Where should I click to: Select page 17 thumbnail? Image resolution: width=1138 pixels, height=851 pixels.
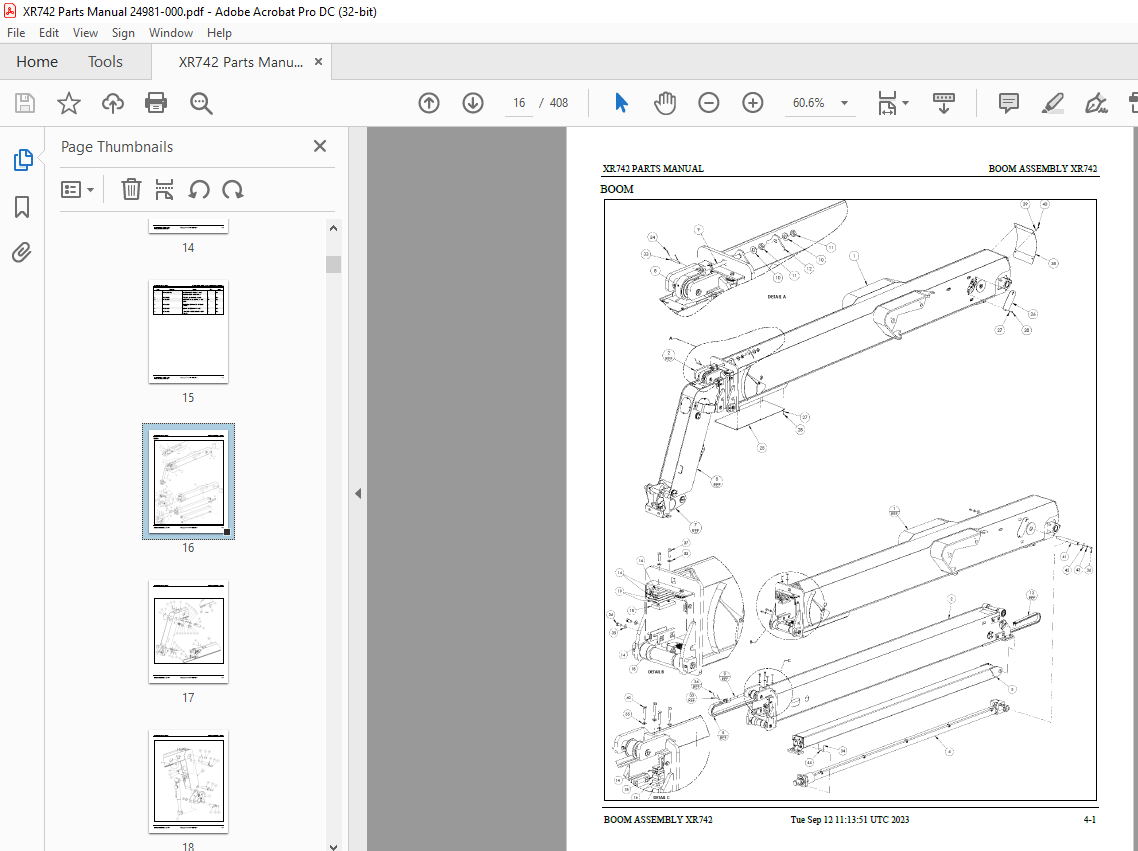coord(189,631)
